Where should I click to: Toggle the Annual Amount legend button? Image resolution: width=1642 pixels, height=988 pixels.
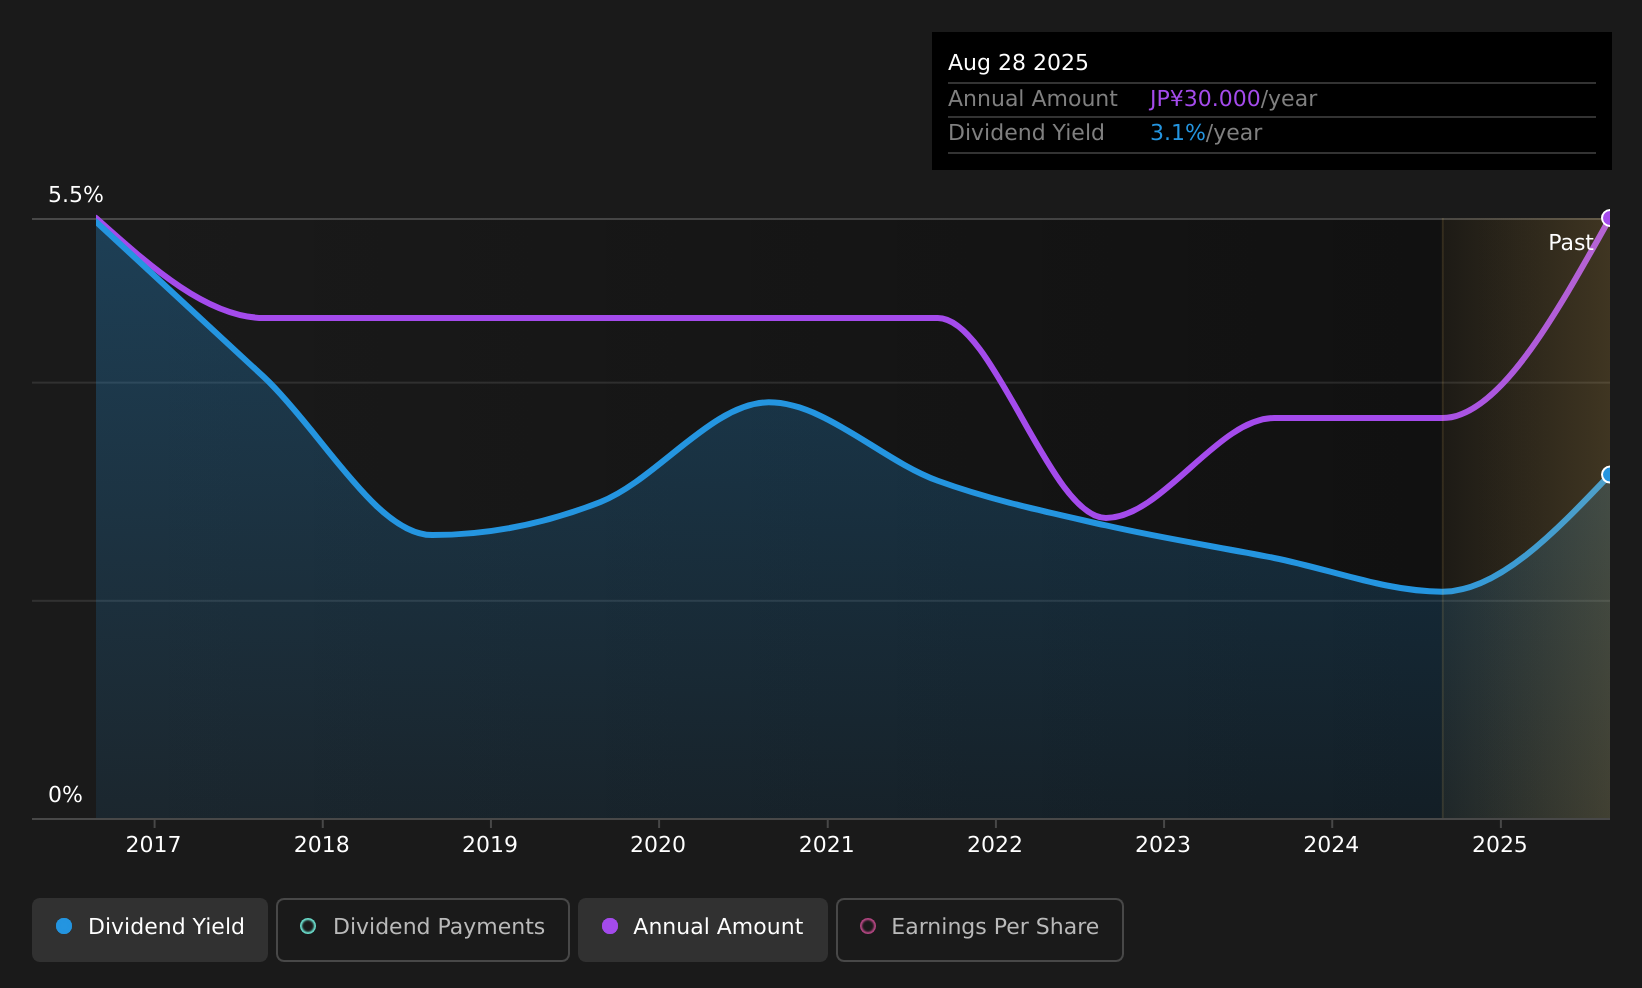tap(703, 929)
